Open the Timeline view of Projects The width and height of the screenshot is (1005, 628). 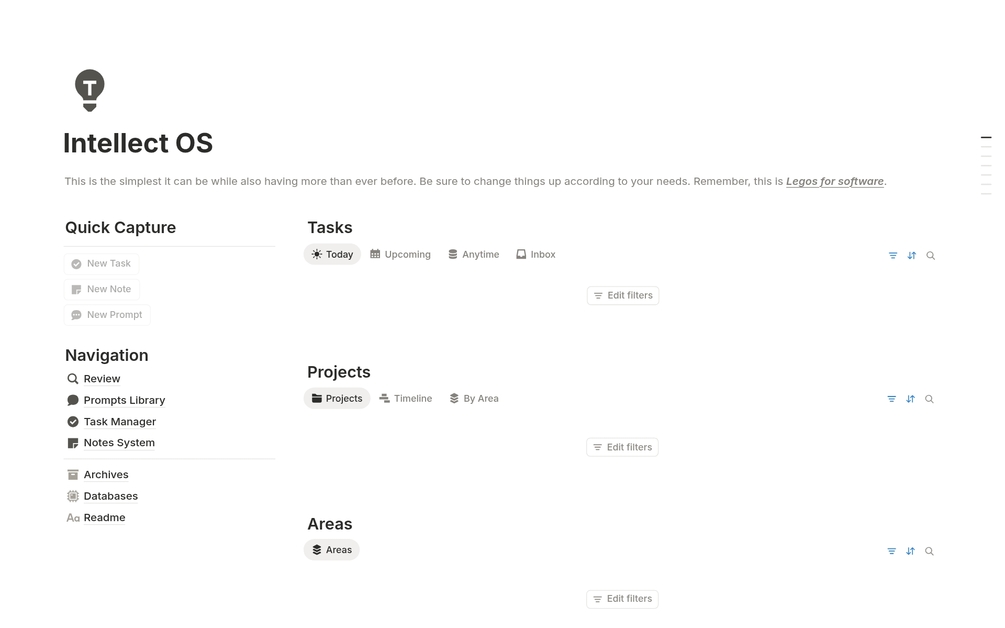coord(405,398)
